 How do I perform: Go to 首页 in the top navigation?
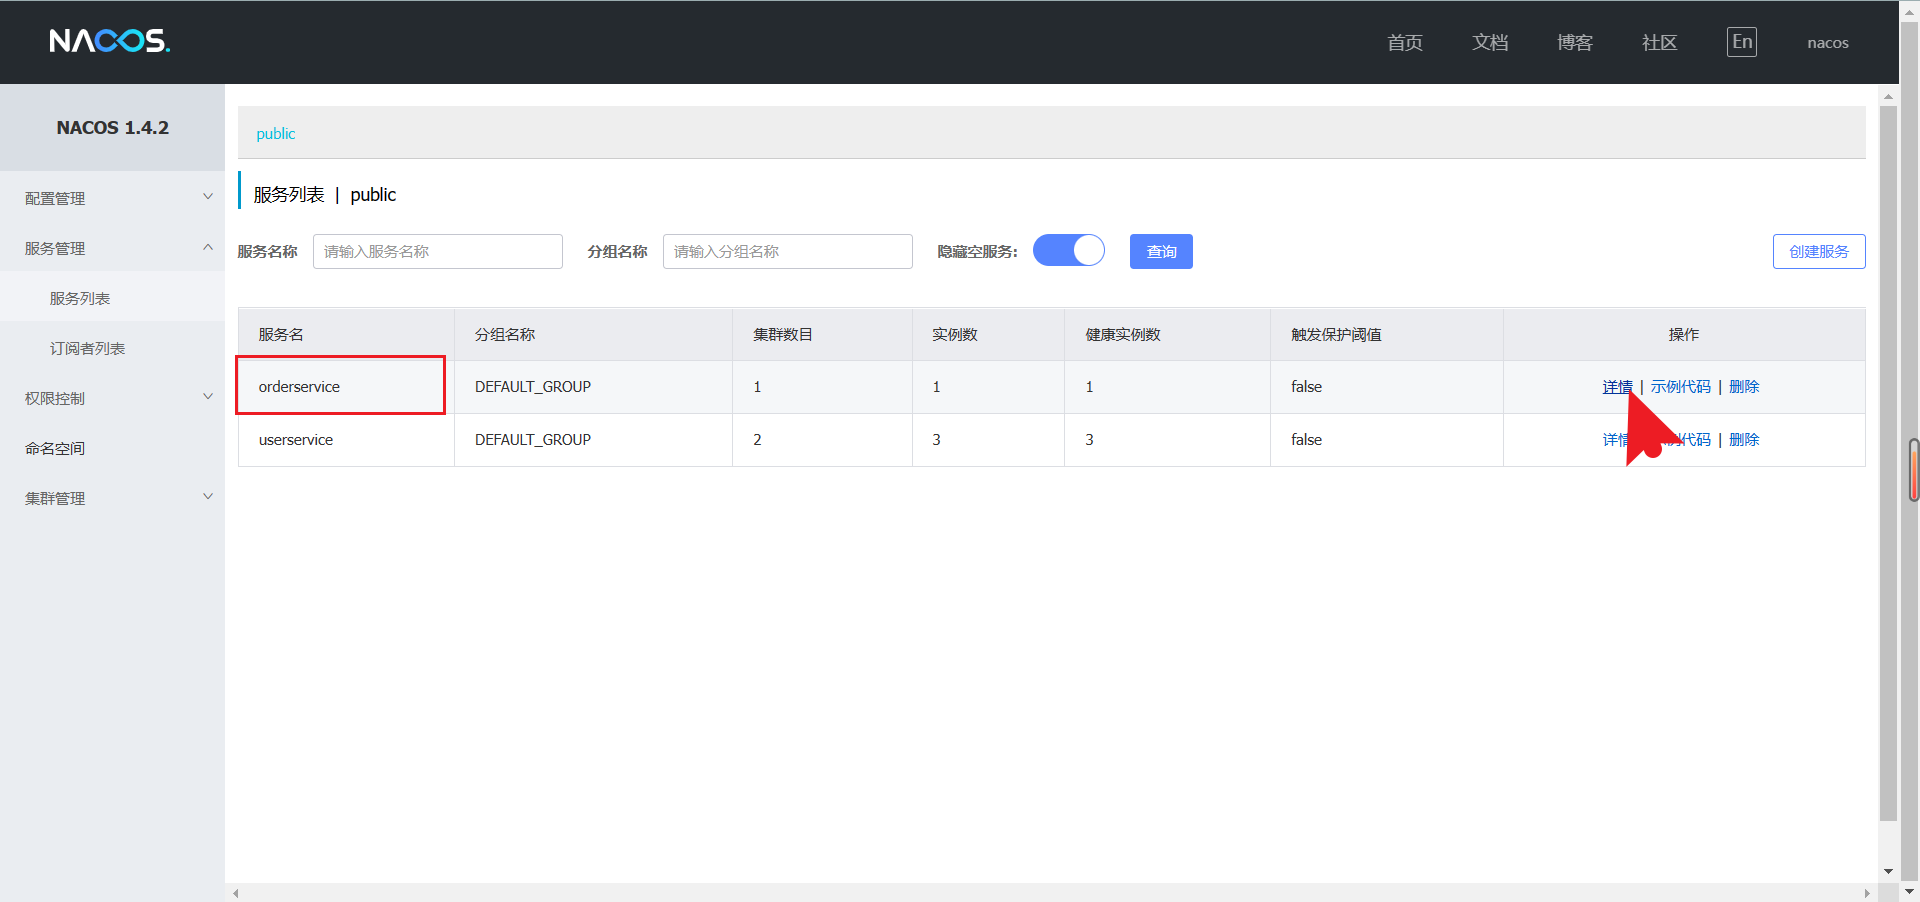click(1405, 42)
